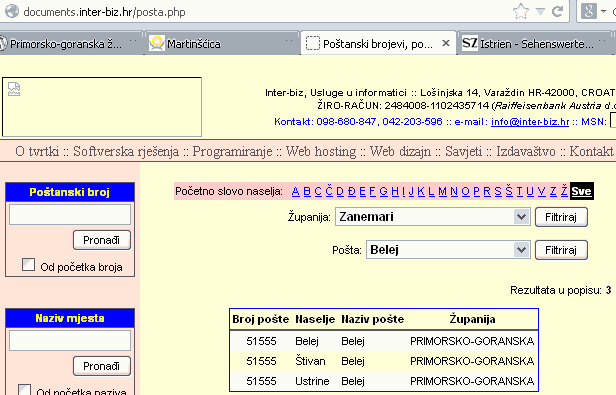The image size is (616, 395).
Task: Click the Ustrine settlement cell
Action: (312, 381)
